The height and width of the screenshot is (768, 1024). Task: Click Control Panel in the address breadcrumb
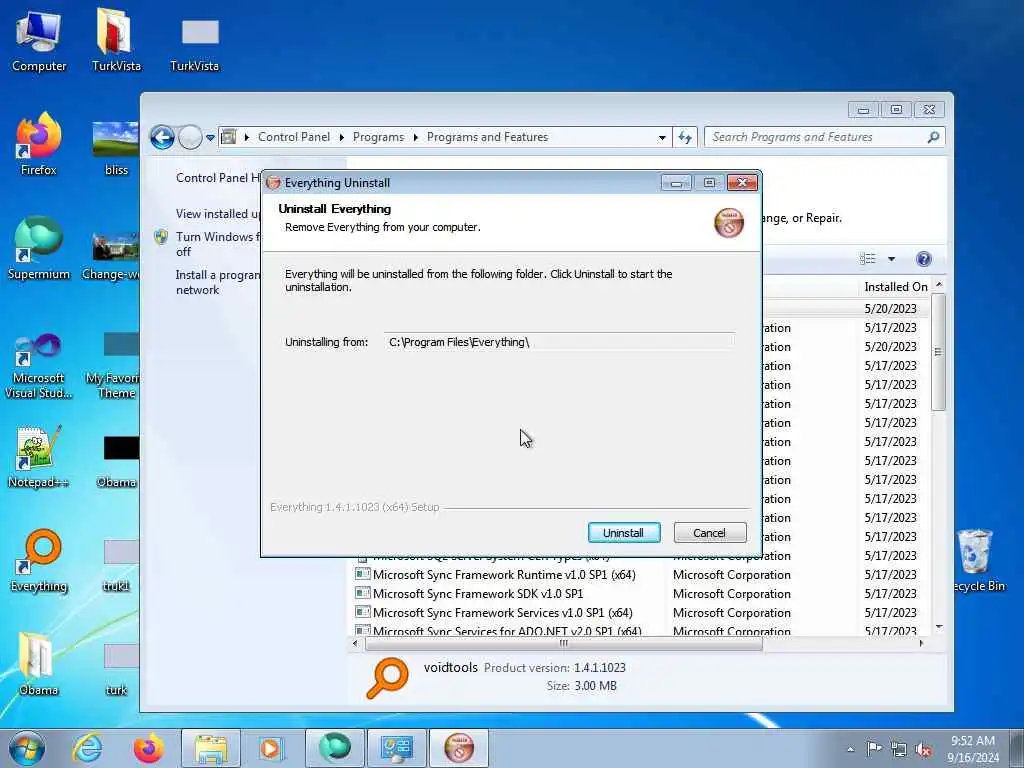[294, 137]
